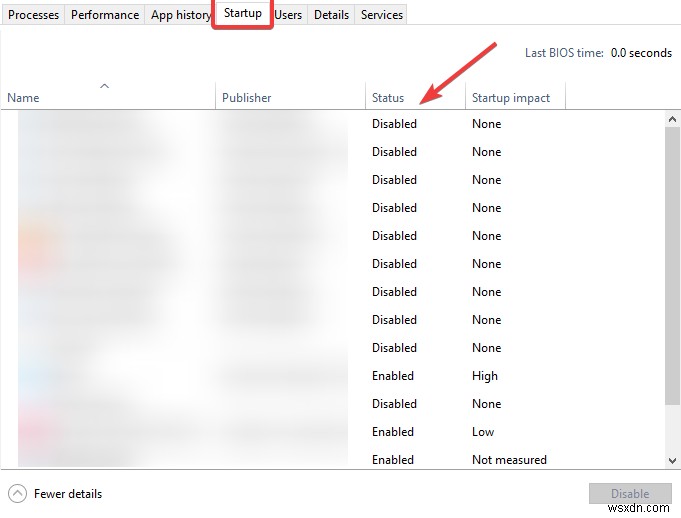The height and width of the screenshot is (518, 681).
Task: Open the Details tab
Action: [x=331, y=15]
